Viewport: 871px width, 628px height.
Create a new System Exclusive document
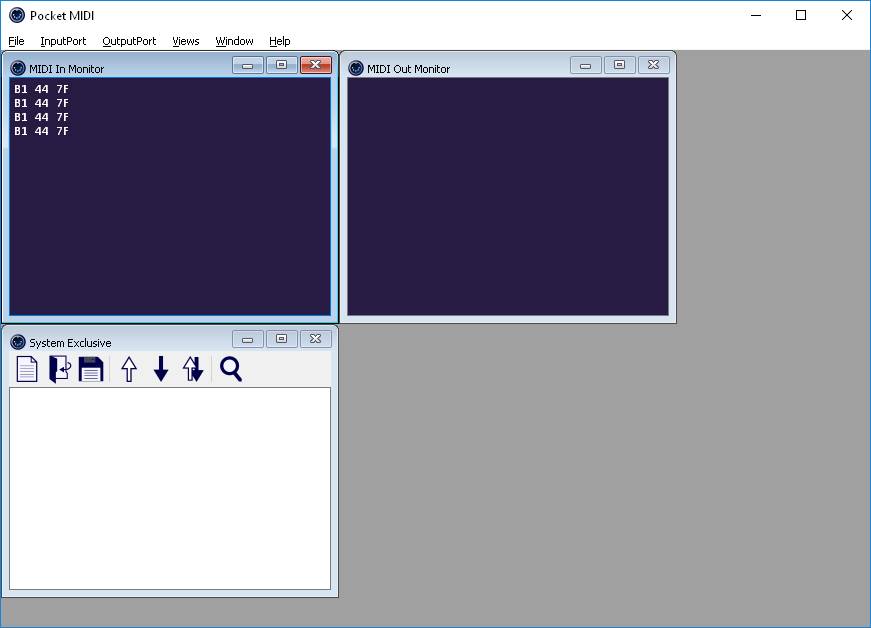click(27, 369)
